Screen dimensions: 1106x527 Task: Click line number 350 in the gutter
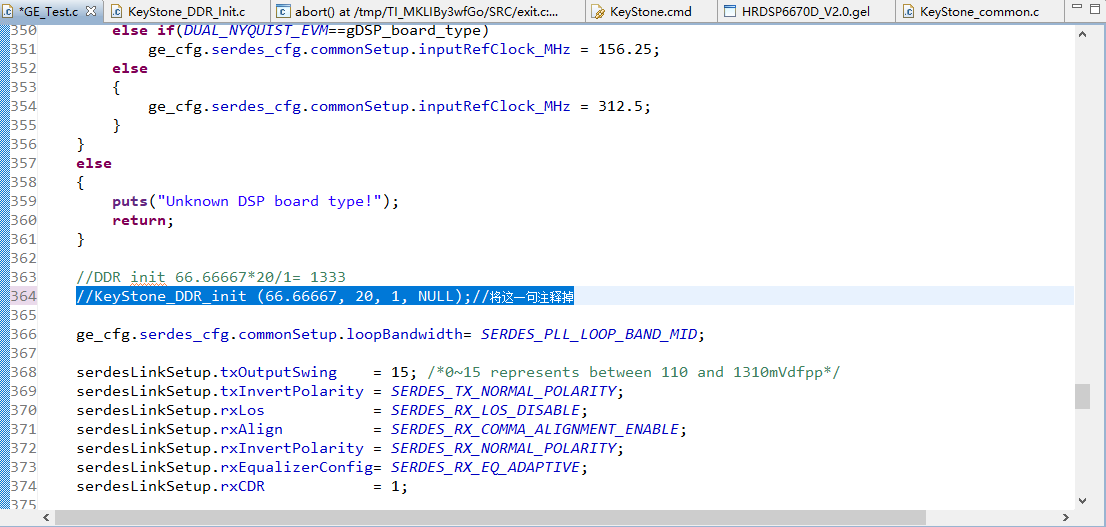click(23, 31)
